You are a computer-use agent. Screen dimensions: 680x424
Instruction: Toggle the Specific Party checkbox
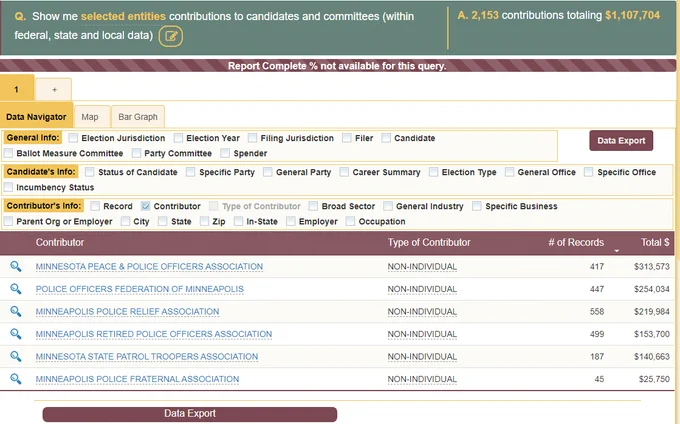[x=190, y=172]
